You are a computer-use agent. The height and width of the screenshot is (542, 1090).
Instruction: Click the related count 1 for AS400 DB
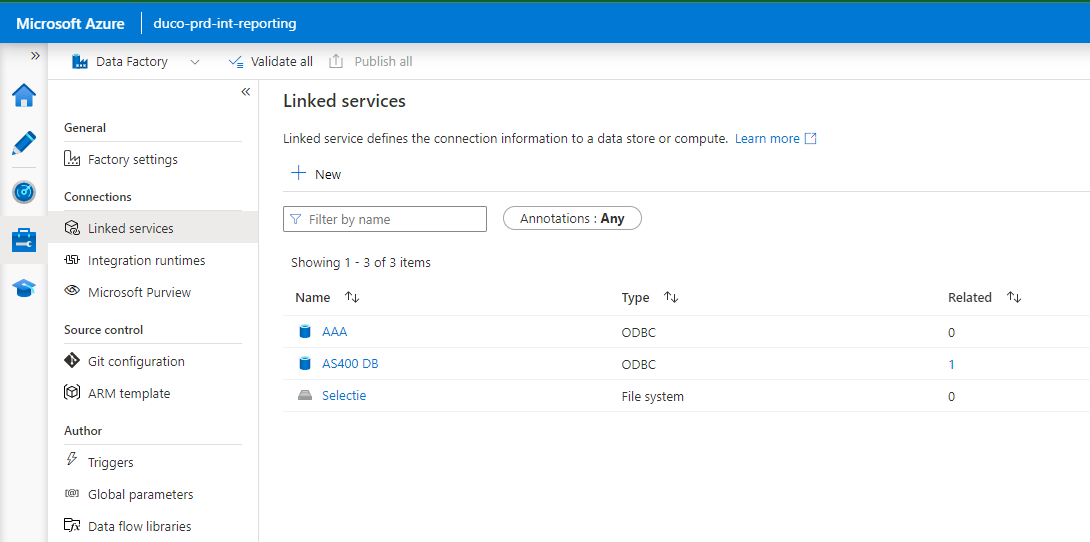pyautogui.click(x=952, y=364)
